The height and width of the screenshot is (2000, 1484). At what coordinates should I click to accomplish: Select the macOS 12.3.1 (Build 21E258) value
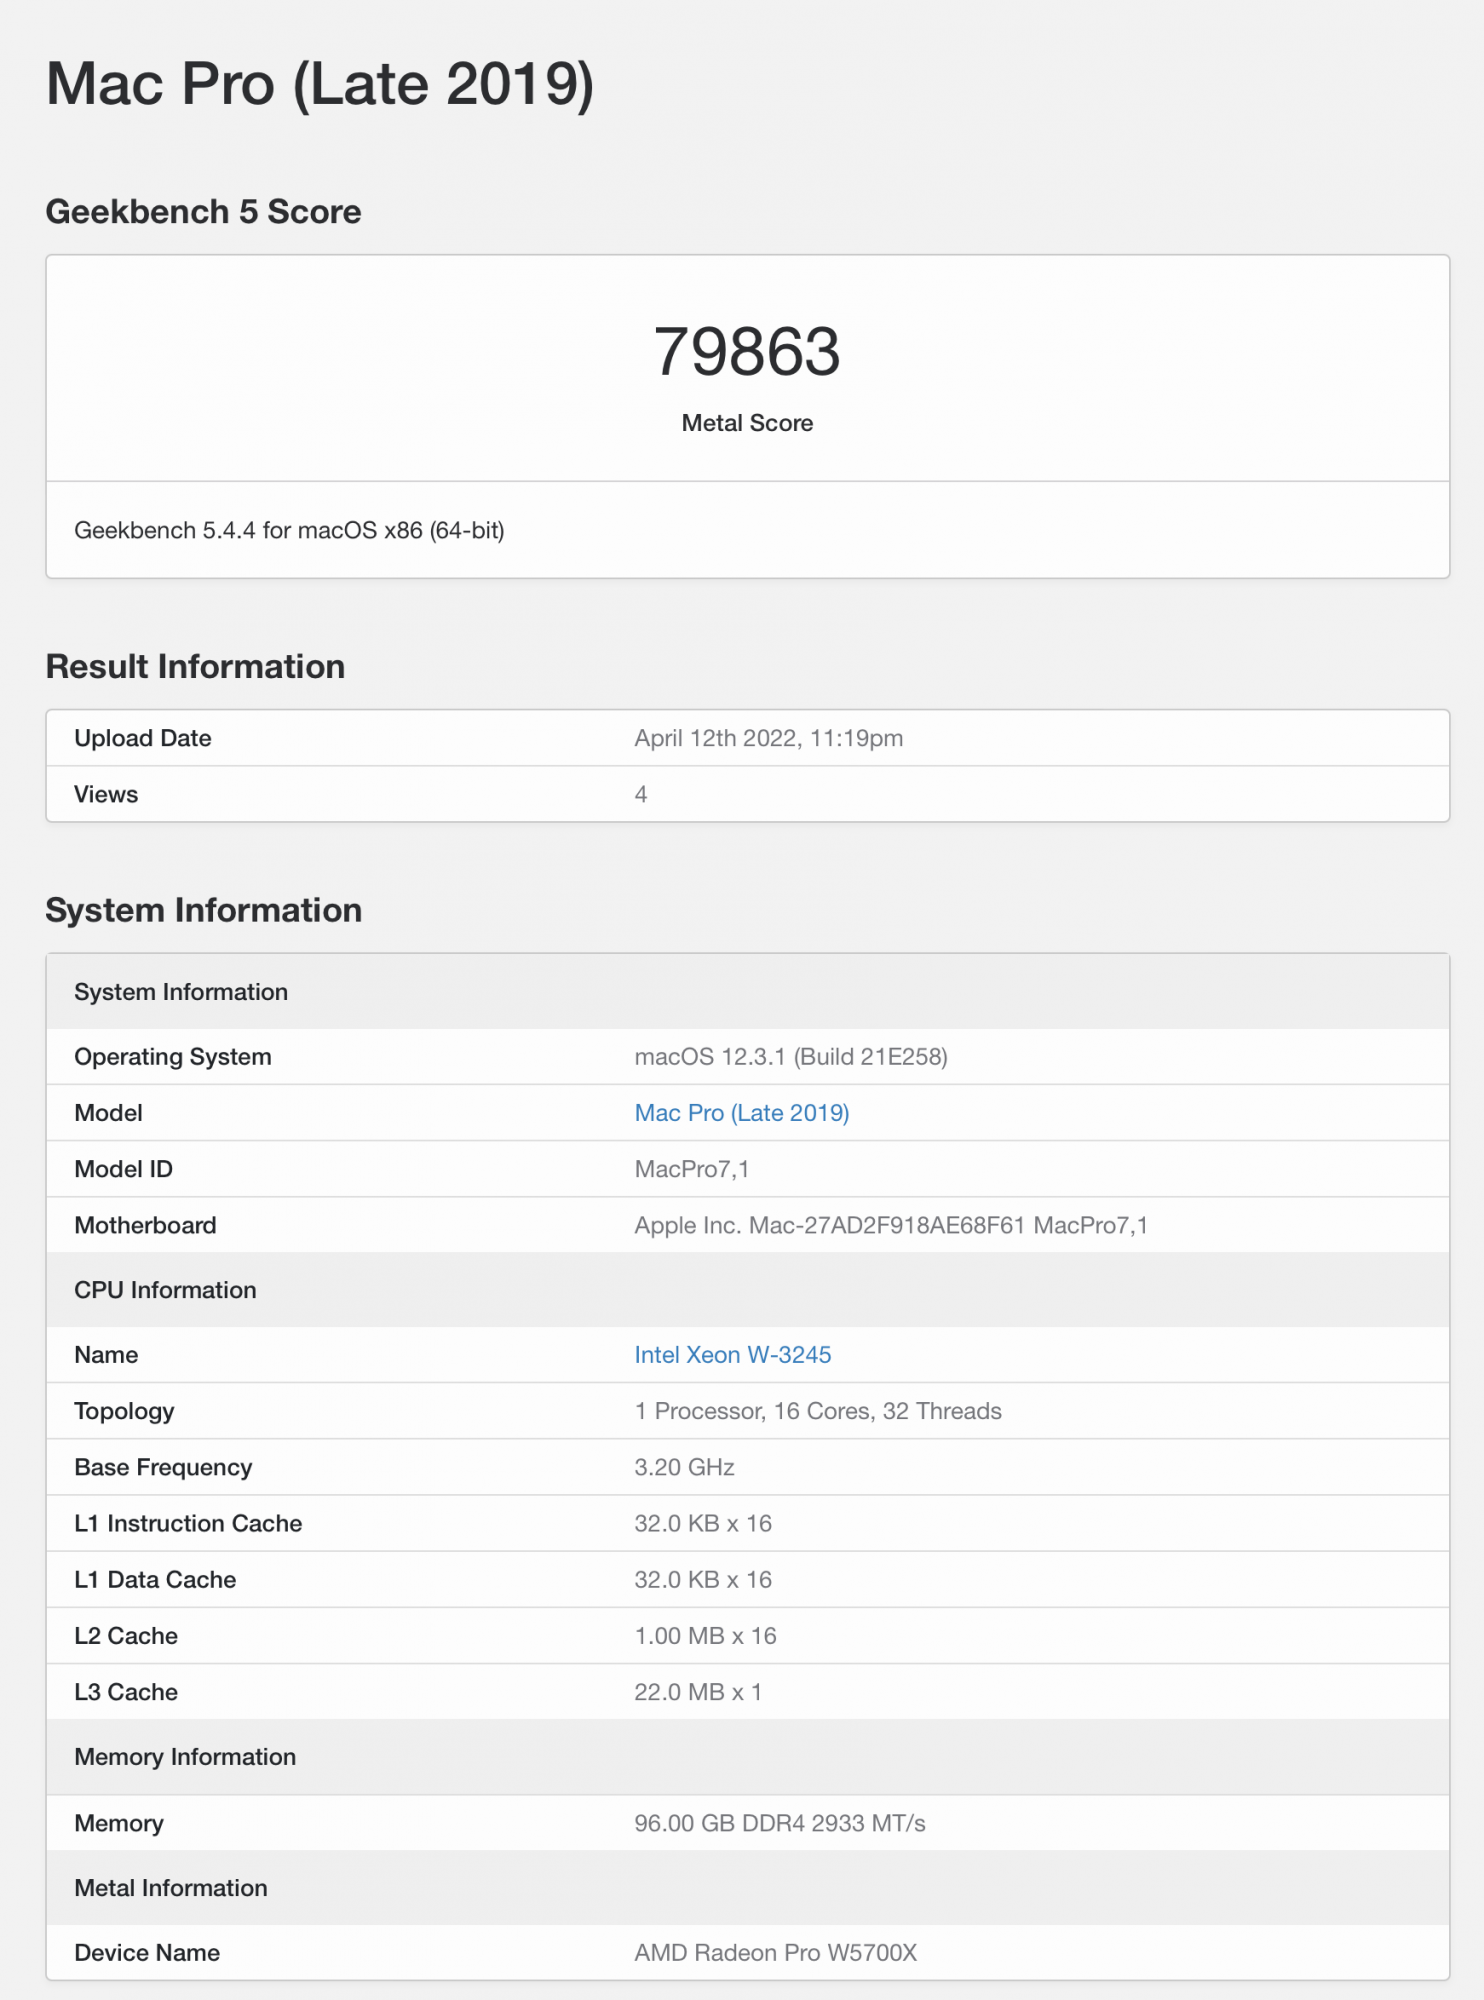pos(791,1057)
